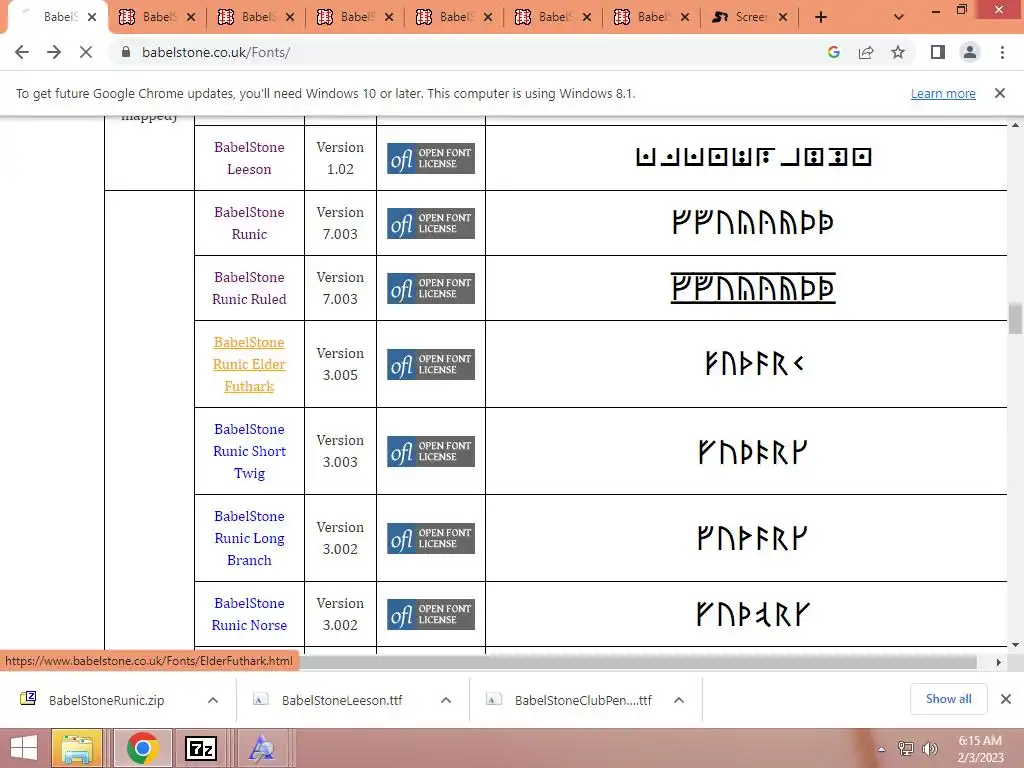Go back to the previous page
Screen dimensions: 1024x768
tap(22, 52)
